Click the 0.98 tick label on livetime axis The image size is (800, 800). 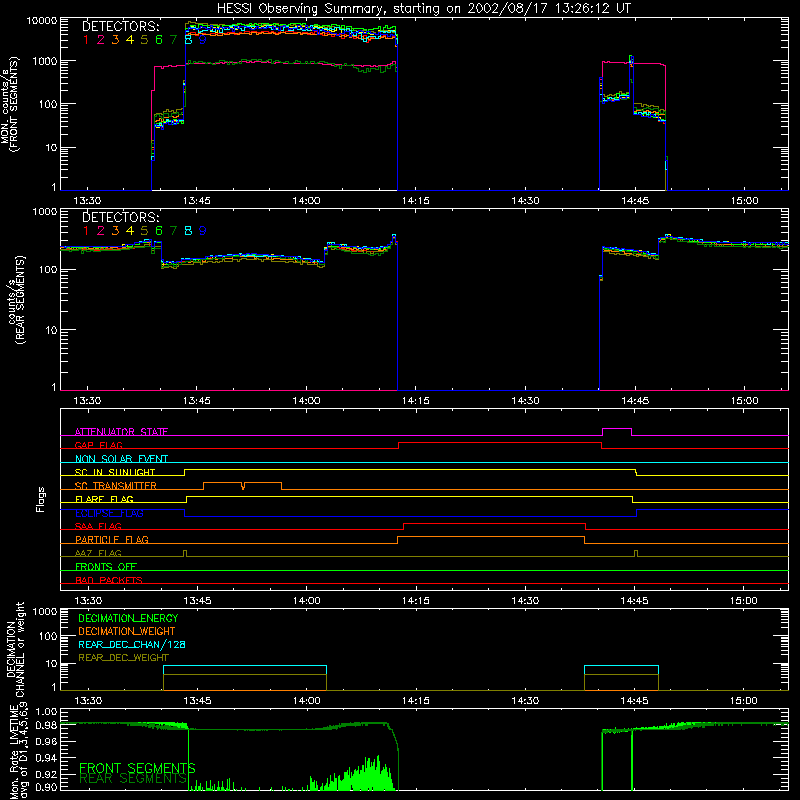point(46,726)
